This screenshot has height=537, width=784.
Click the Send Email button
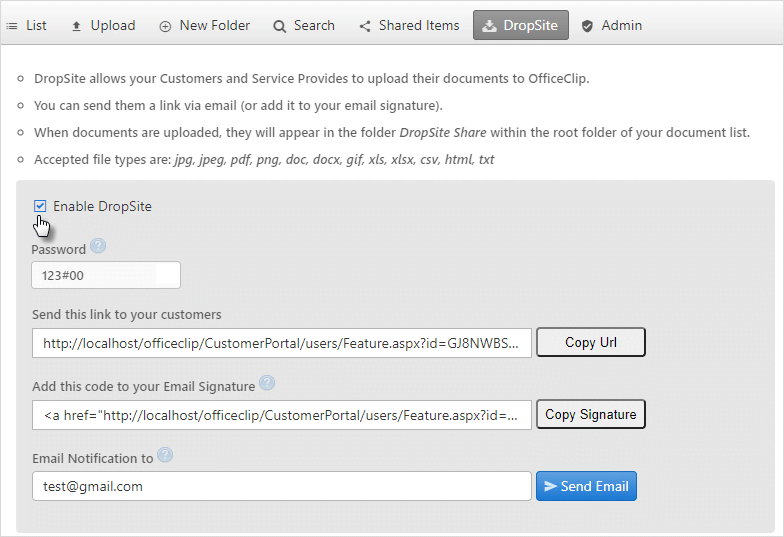click(x=586, y=486)
